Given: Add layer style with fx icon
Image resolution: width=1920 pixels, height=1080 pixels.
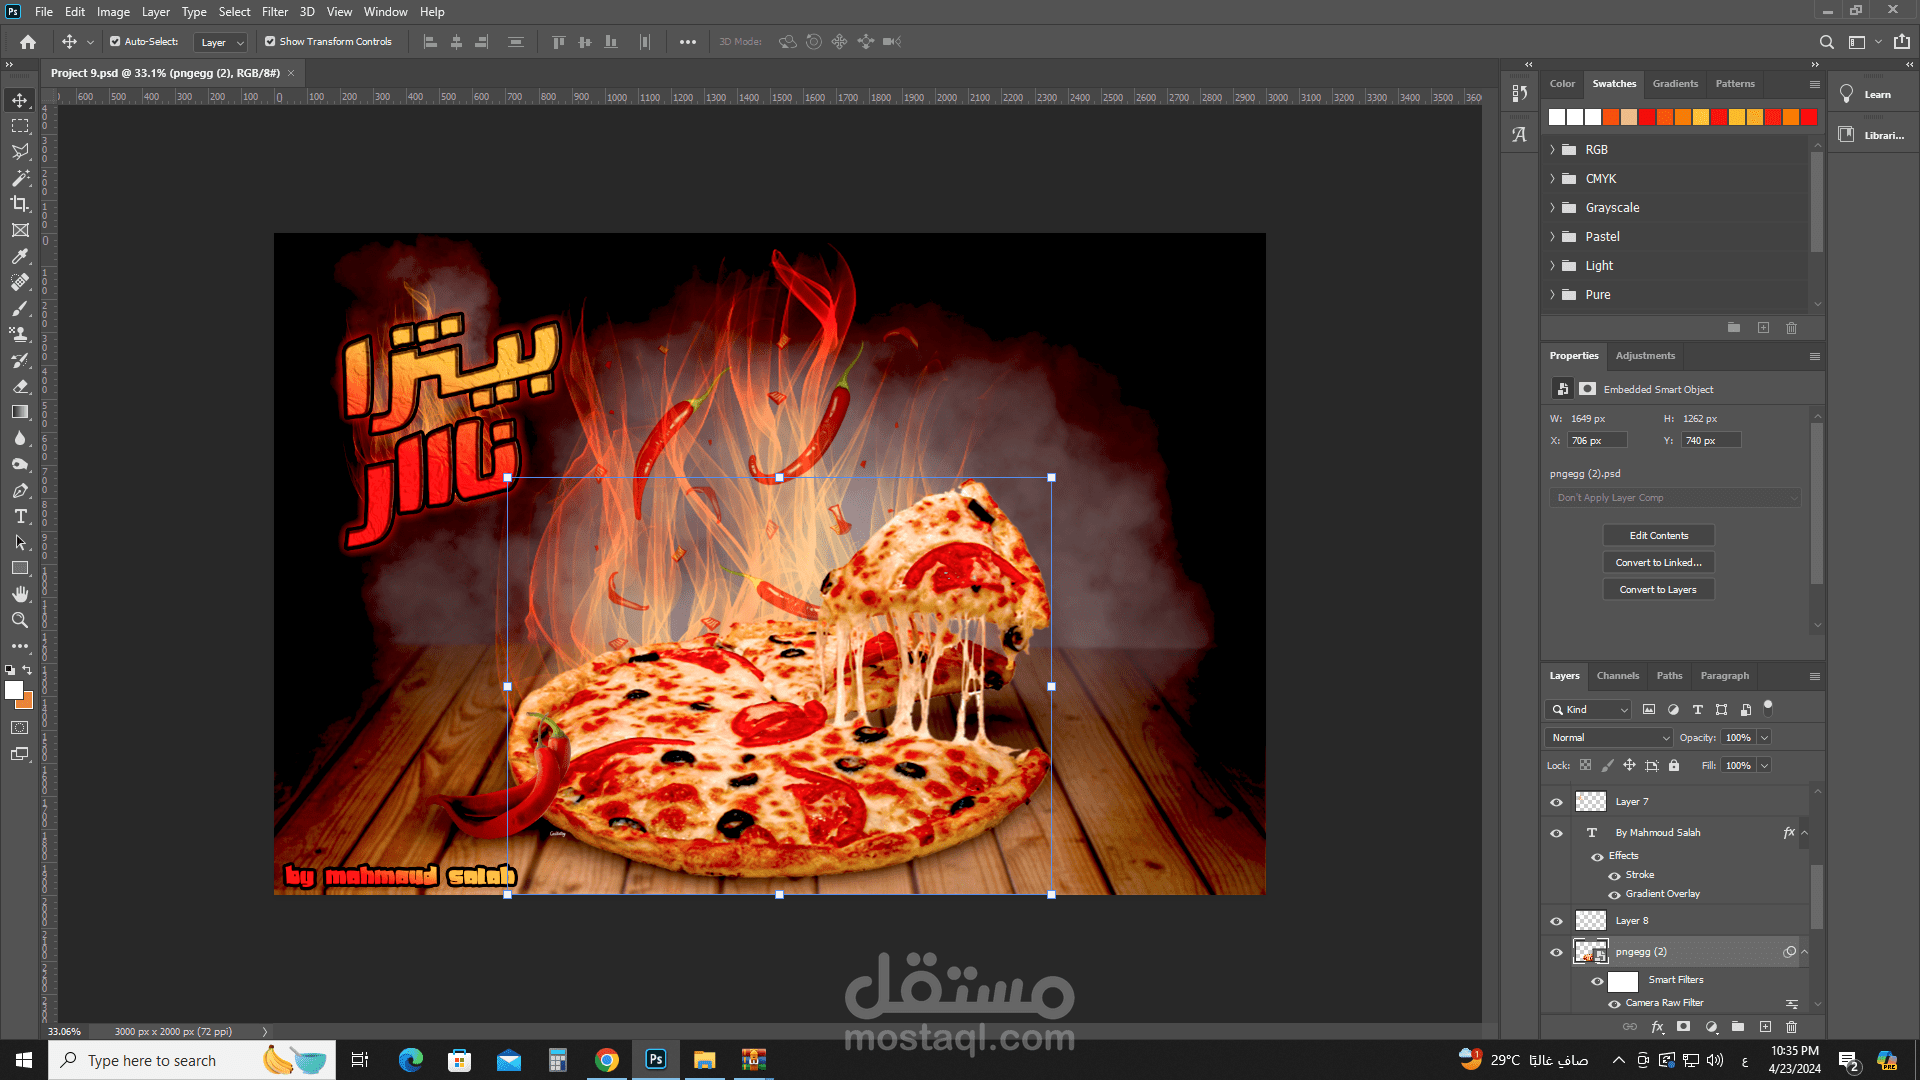Looking at the screenshot, I should pyautogui.click(x=1657, y=1027).
